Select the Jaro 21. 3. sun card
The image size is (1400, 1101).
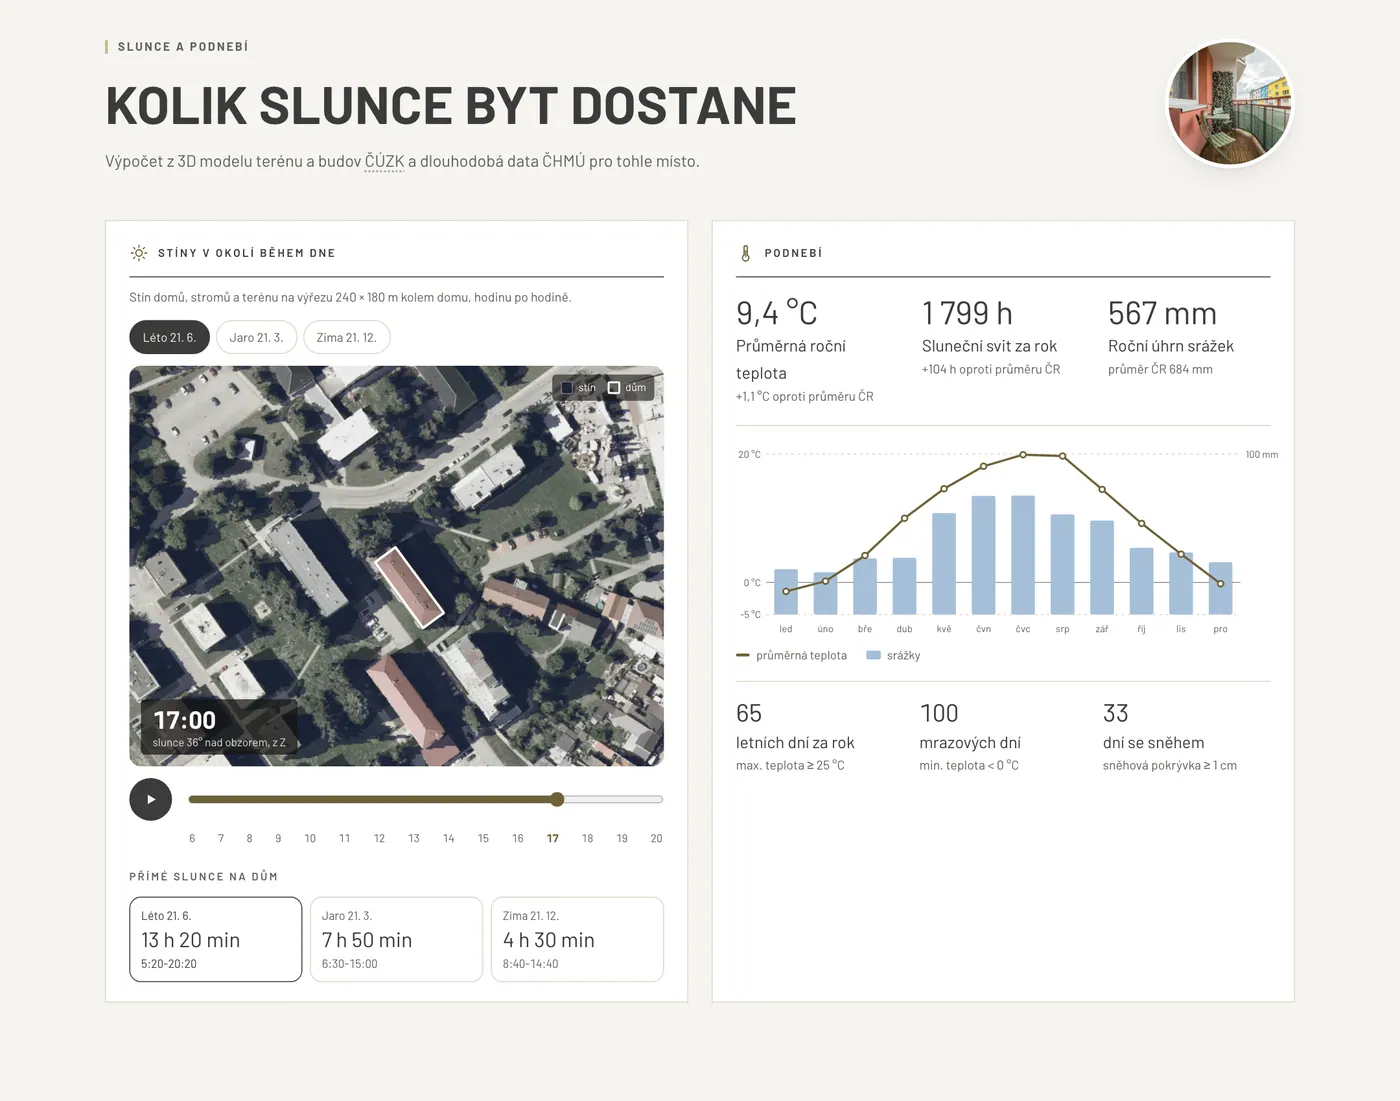click(x=396, y=939)
